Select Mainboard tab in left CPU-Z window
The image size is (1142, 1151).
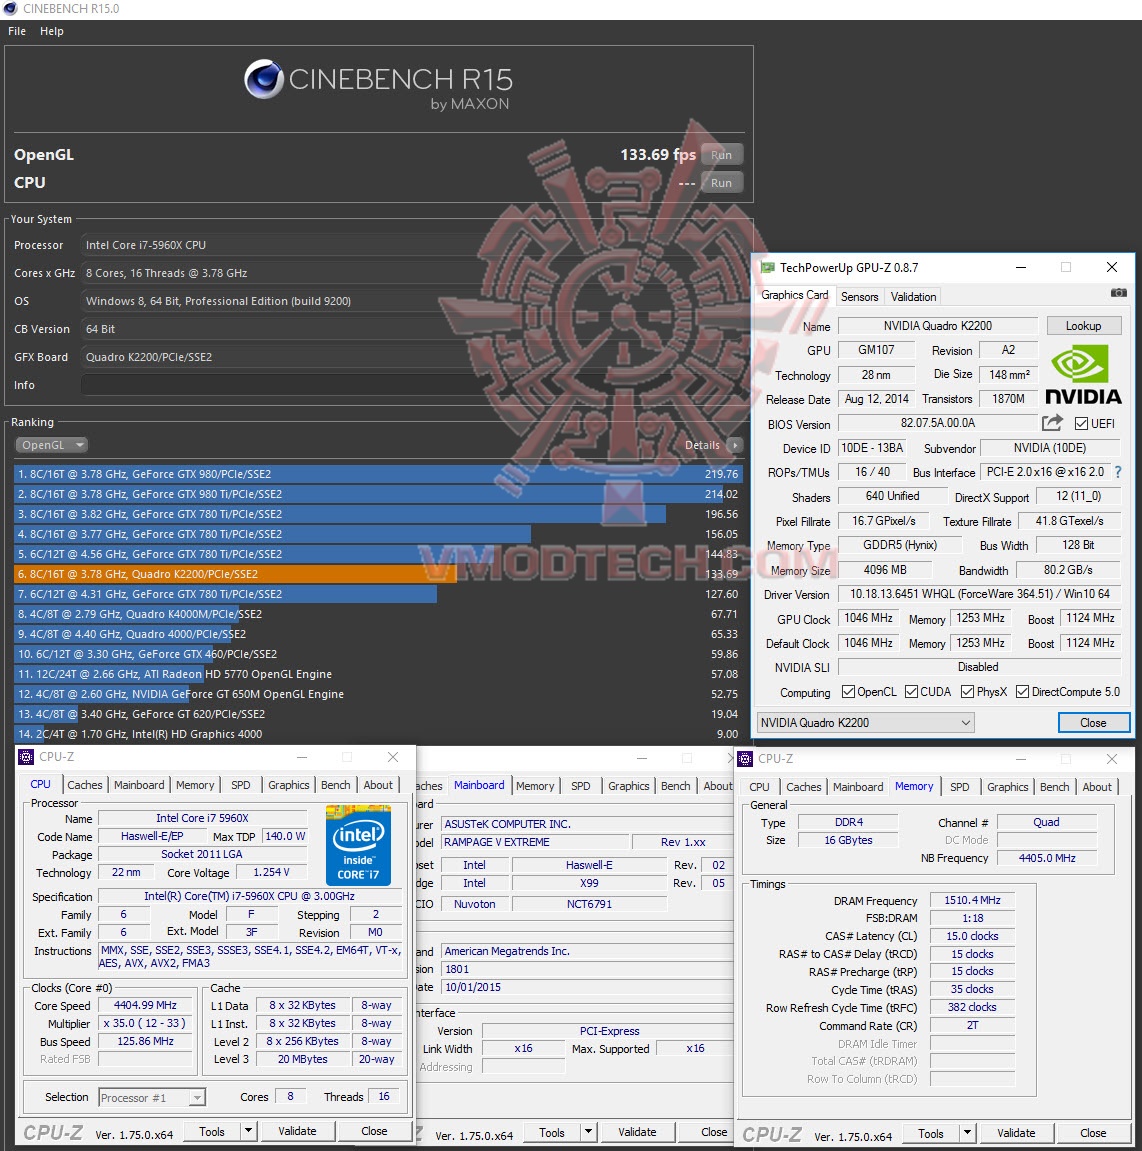(139, 785)
